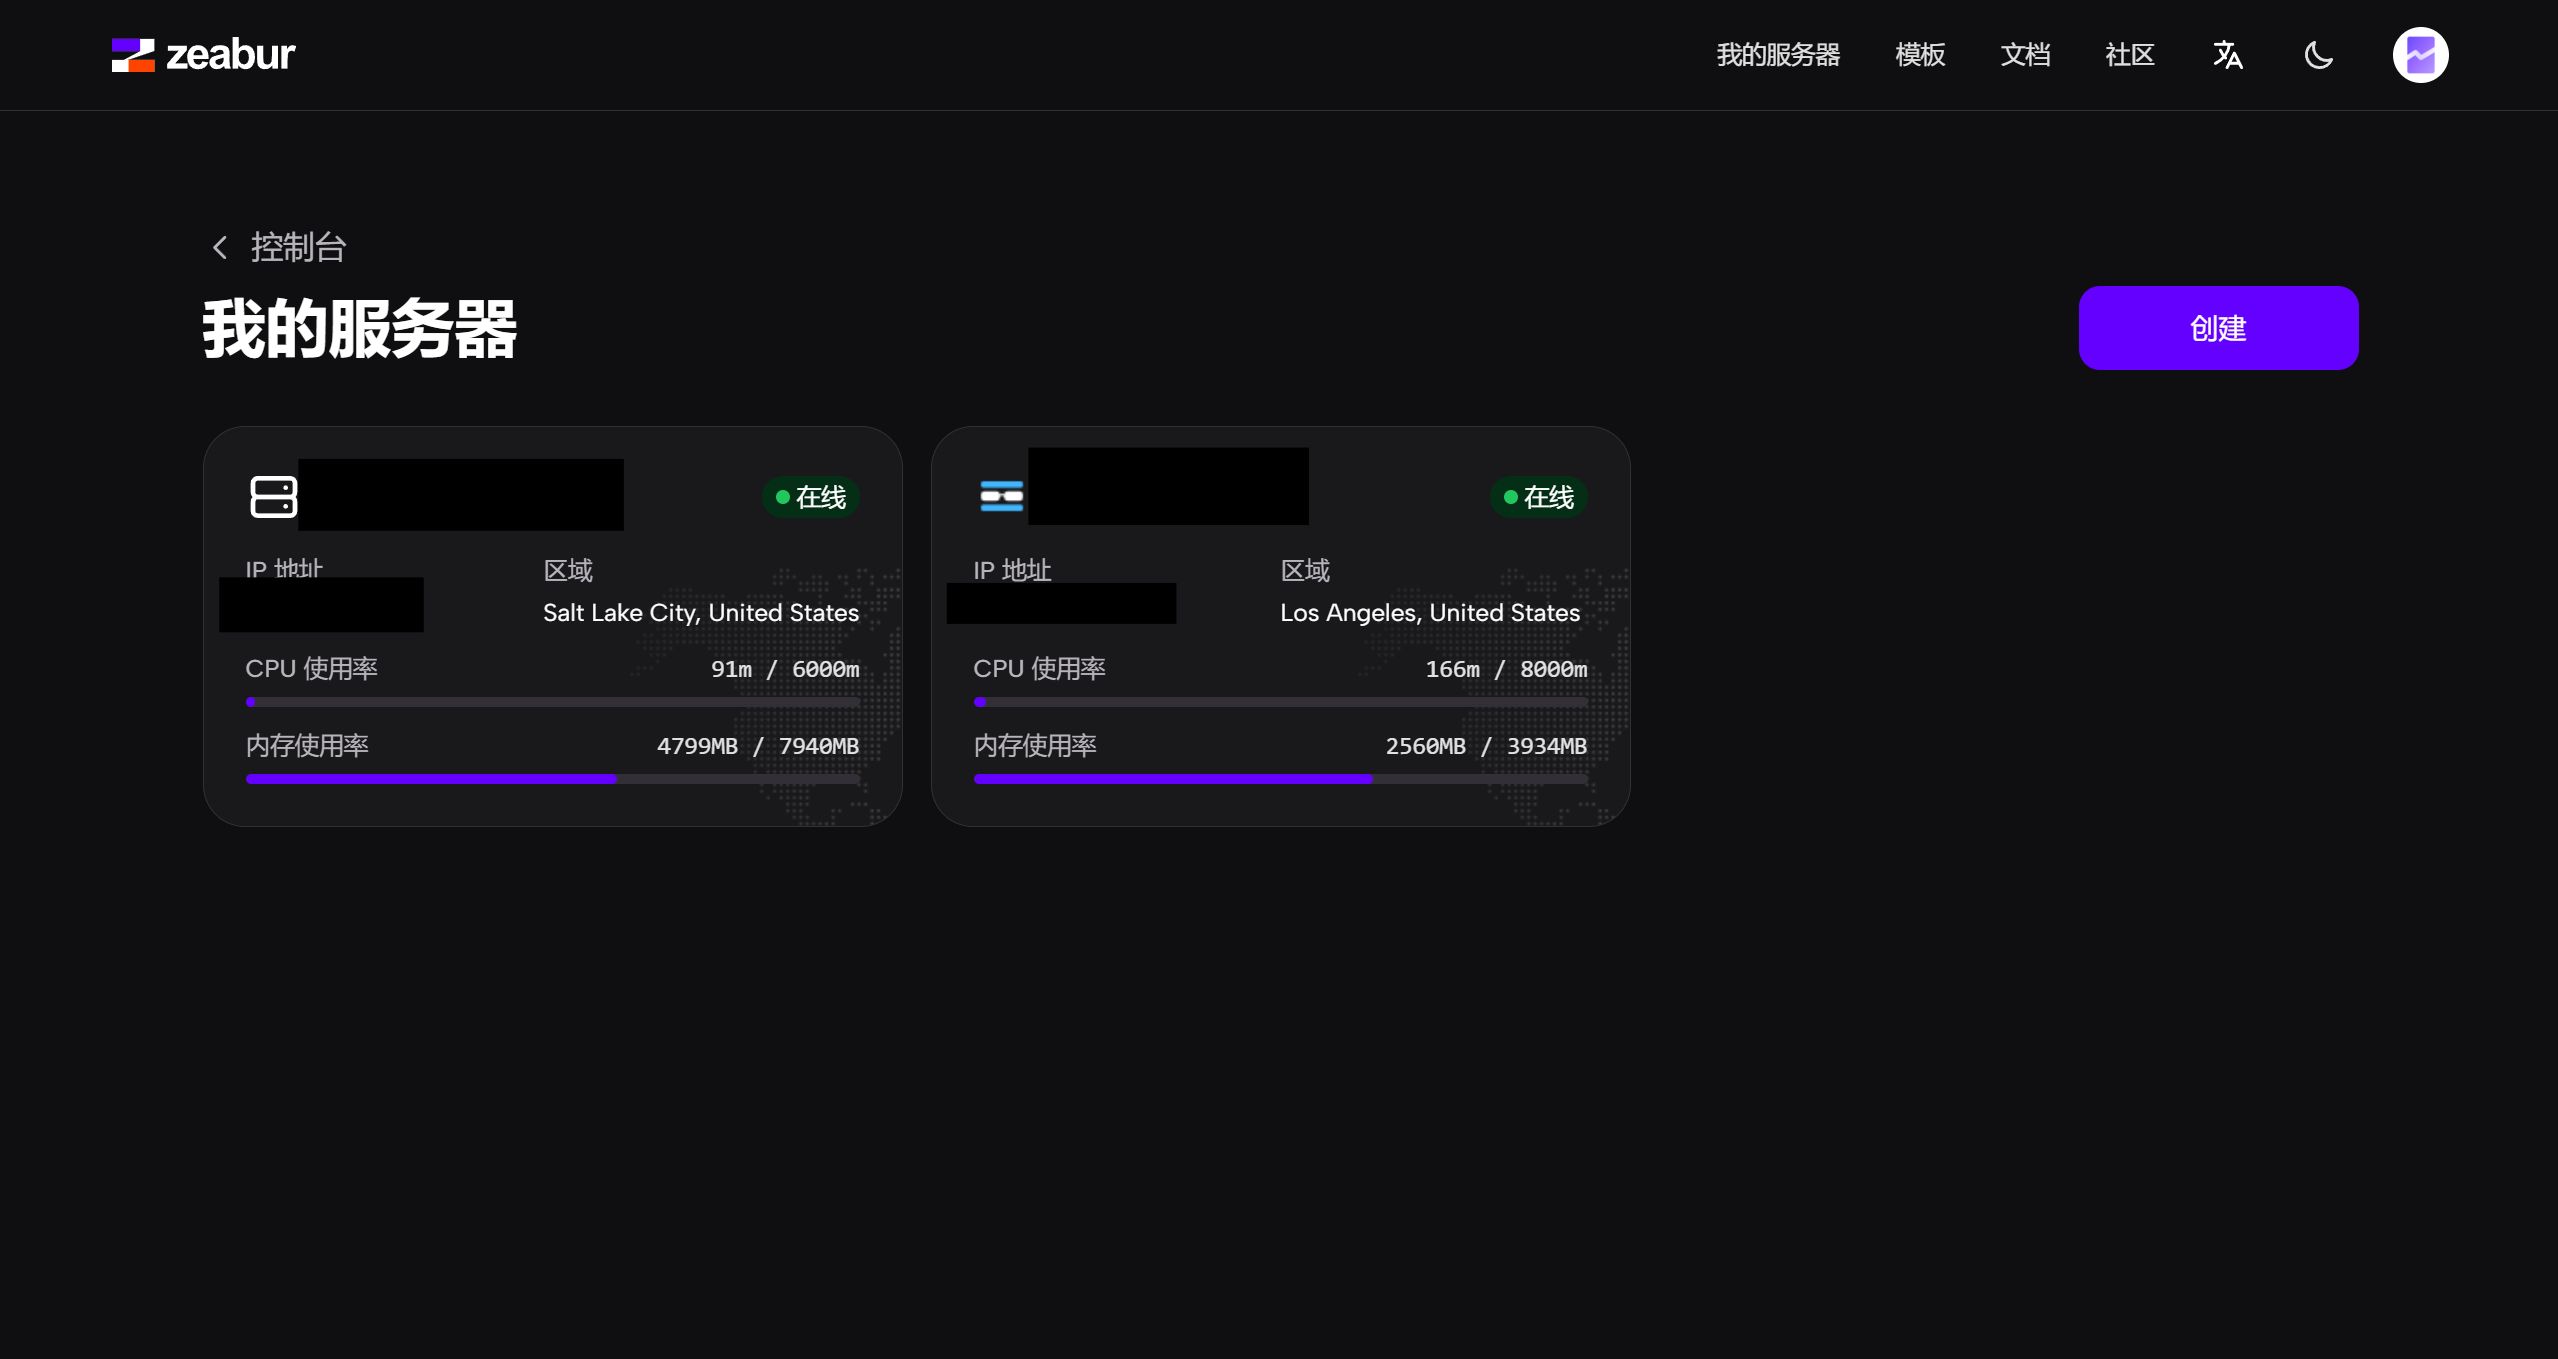This screenshot has height=1359, width=2558.
Task: Click the green 在线 badge on first server
Action: 811,497
